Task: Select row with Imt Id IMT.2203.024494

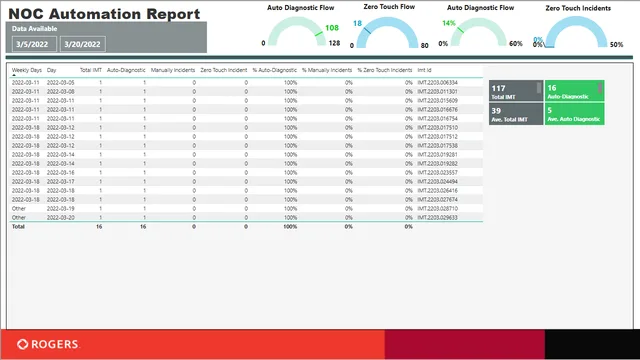Action: pyautogui.click(x=246, y=181)
